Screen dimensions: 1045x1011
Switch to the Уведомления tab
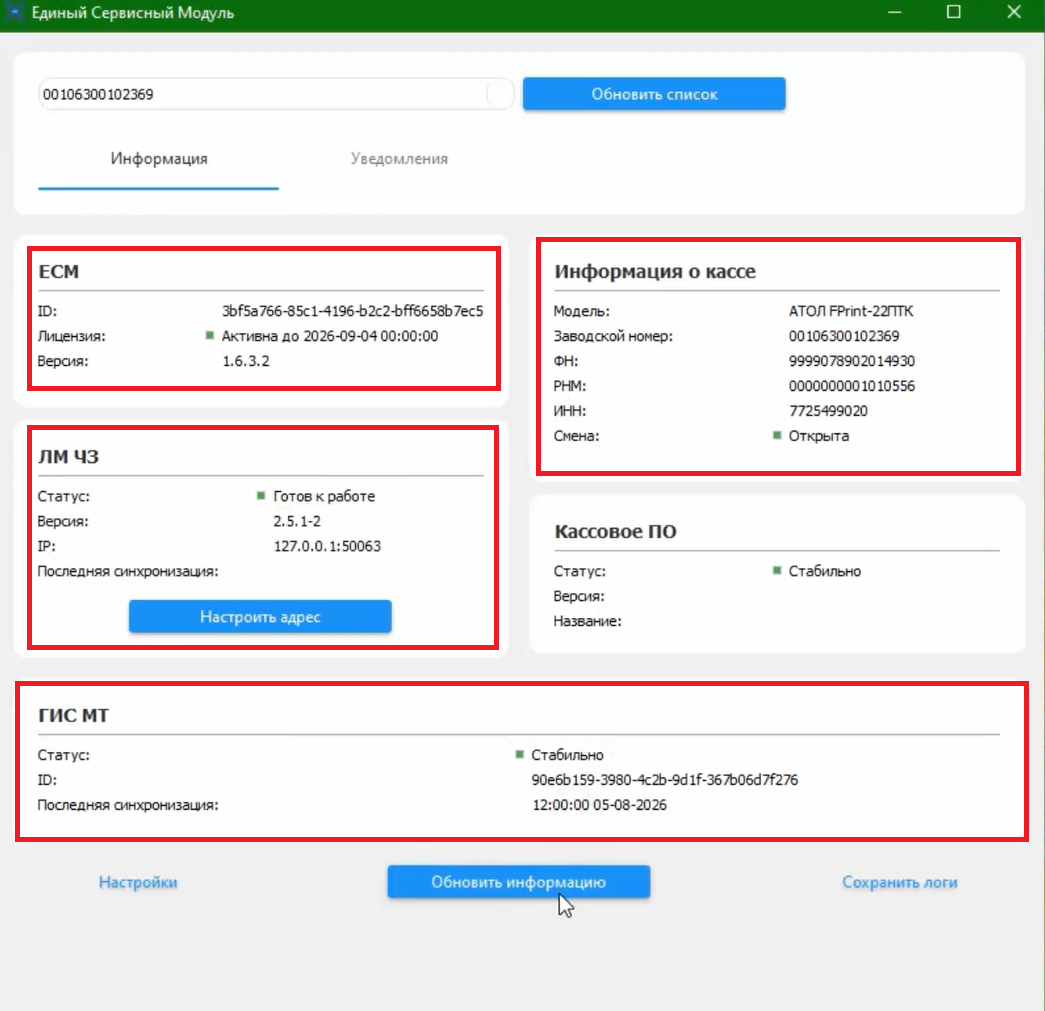399,159
